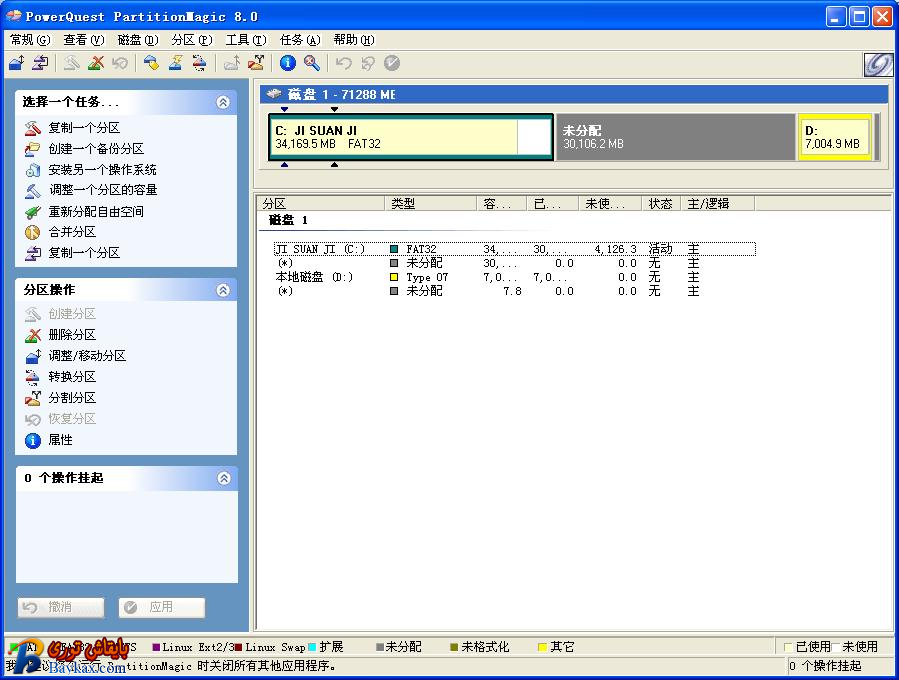Click the Undo last change toolbar icon
Image resolution: width=899 pixels, height=680 pixels.
point(343,62)
